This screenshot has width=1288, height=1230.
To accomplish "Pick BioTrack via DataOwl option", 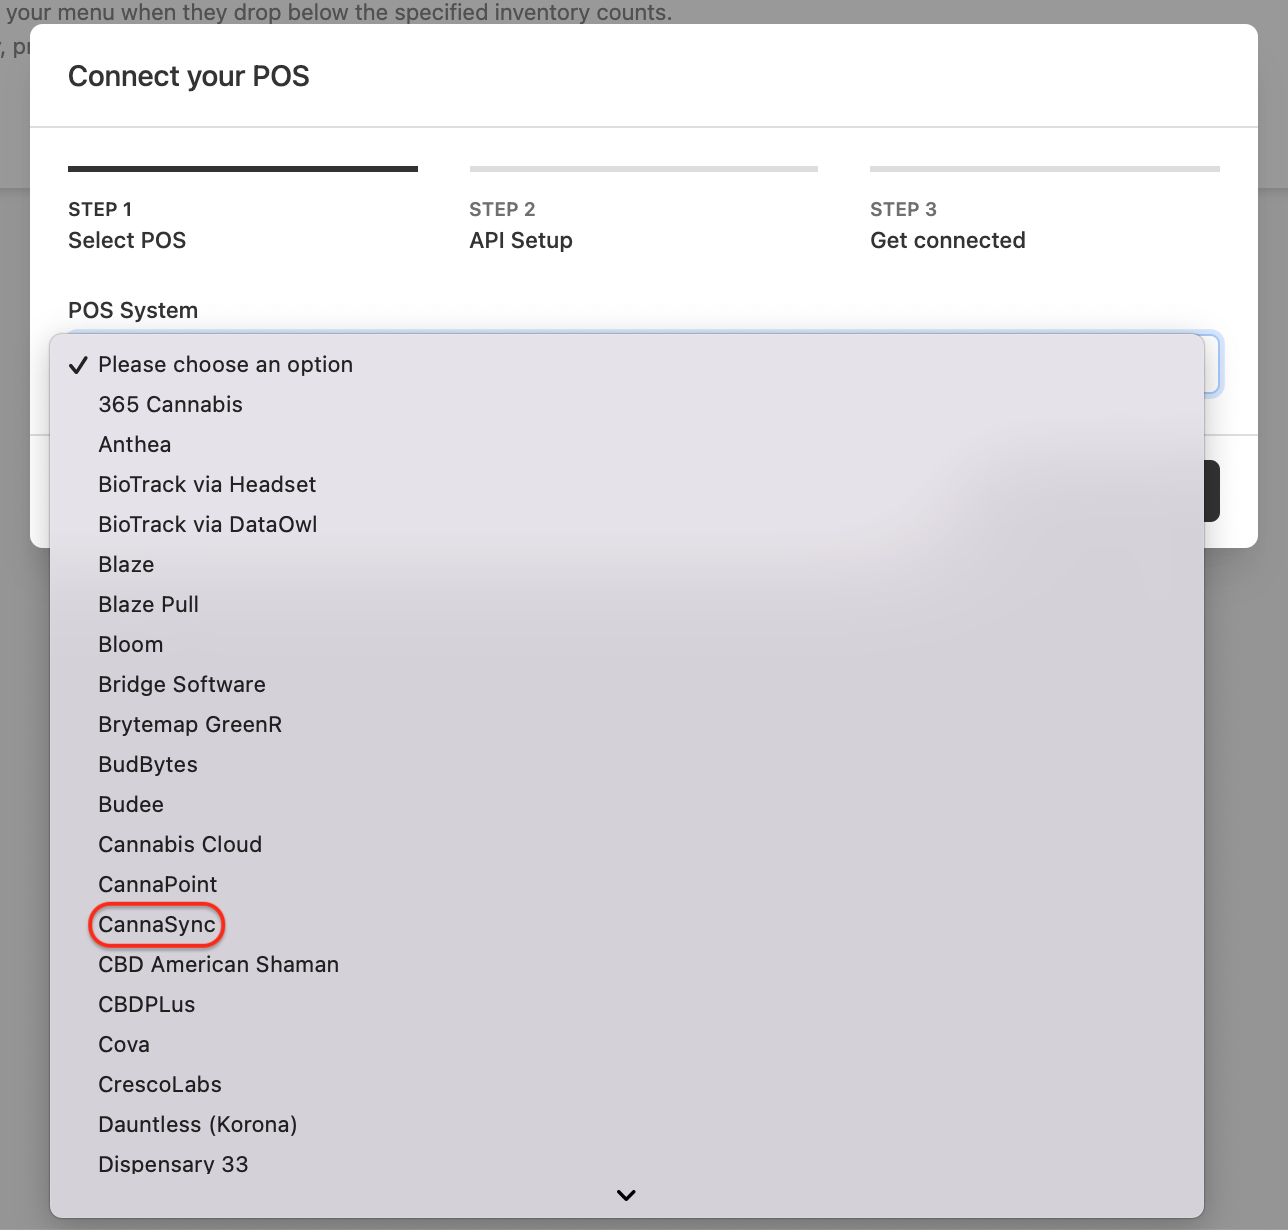I will click(626, 525).
